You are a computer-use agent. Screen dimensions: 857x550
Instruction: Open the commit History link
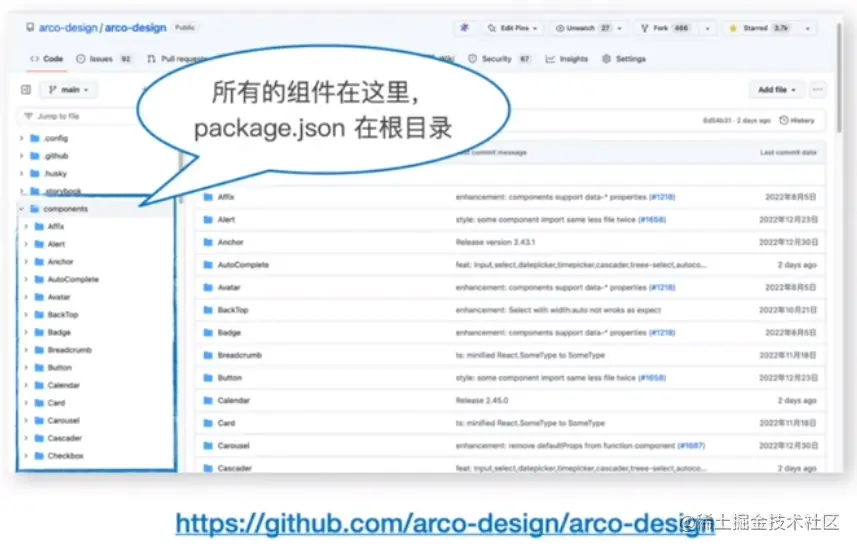point(796,120)
